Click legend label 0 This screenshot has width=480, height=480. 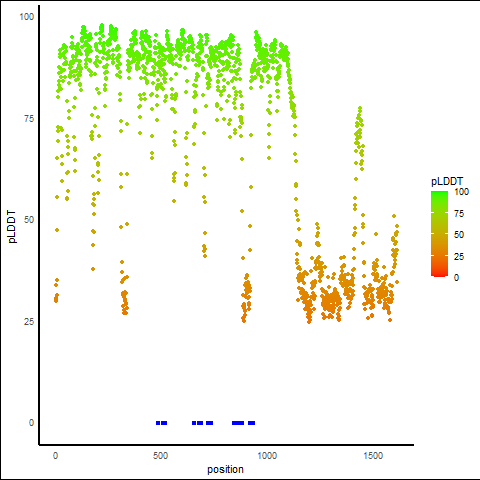coord(457,278)
